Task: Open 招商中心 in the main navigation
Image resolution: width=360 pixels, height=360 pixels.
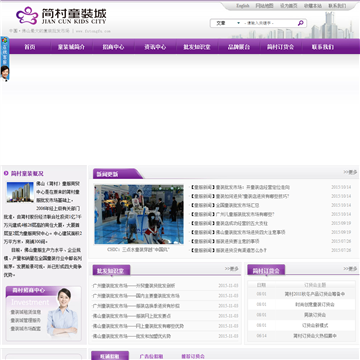Action: click(x=113, y=47)
